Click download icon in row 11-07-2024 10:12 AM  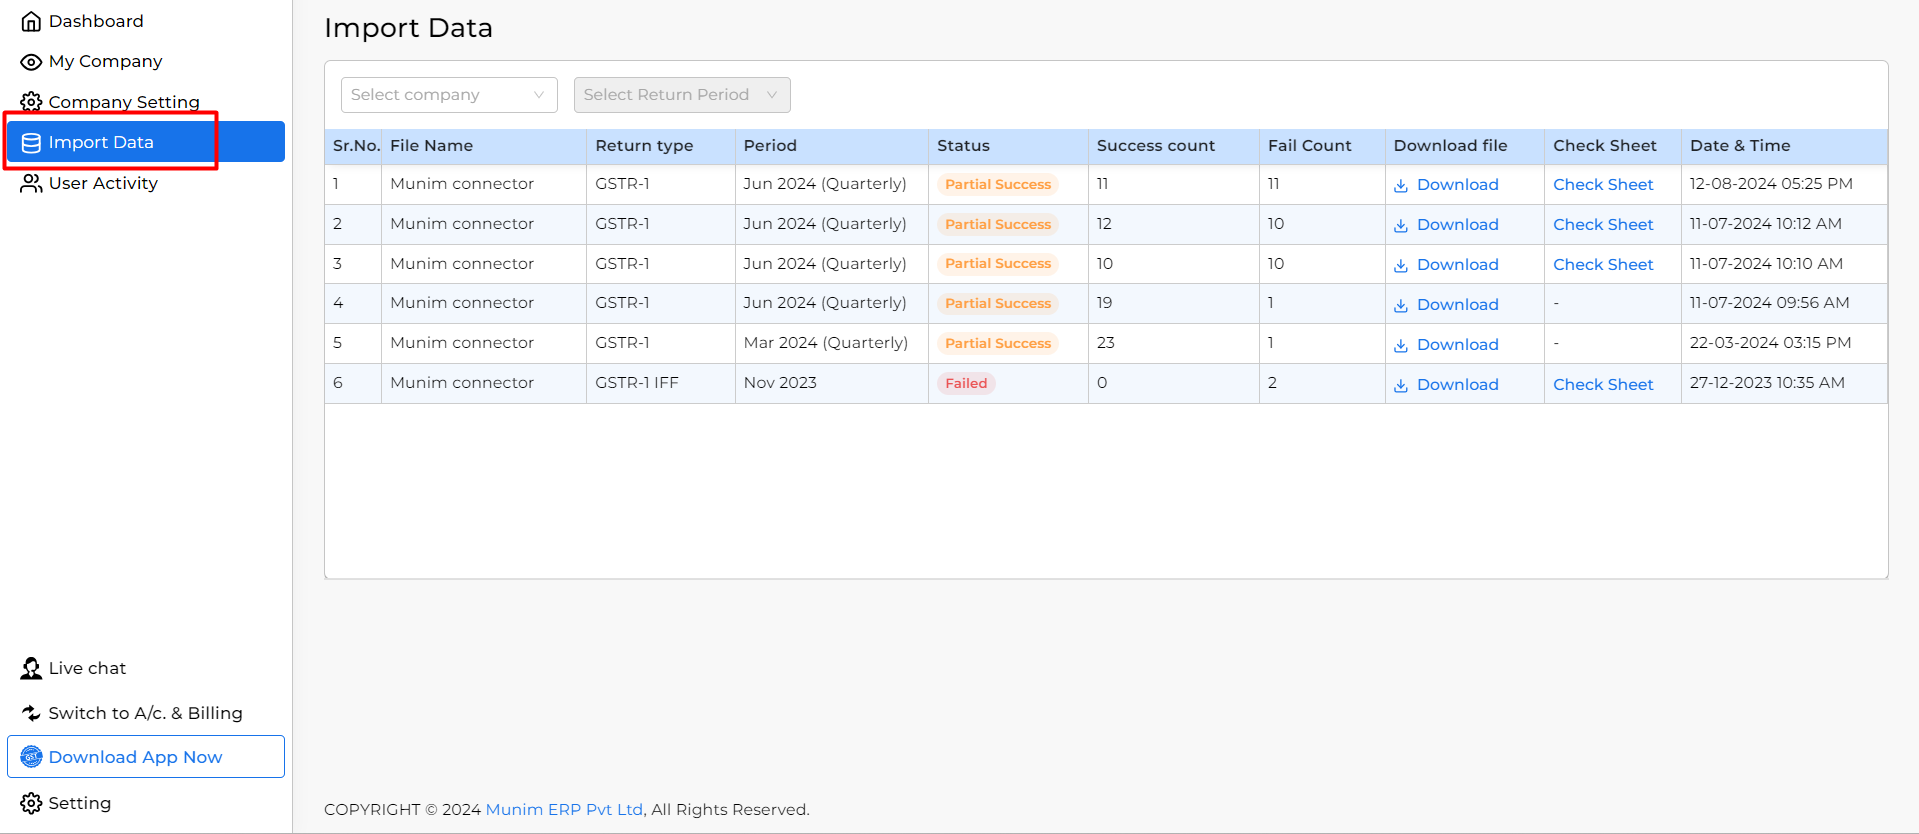1401,225
